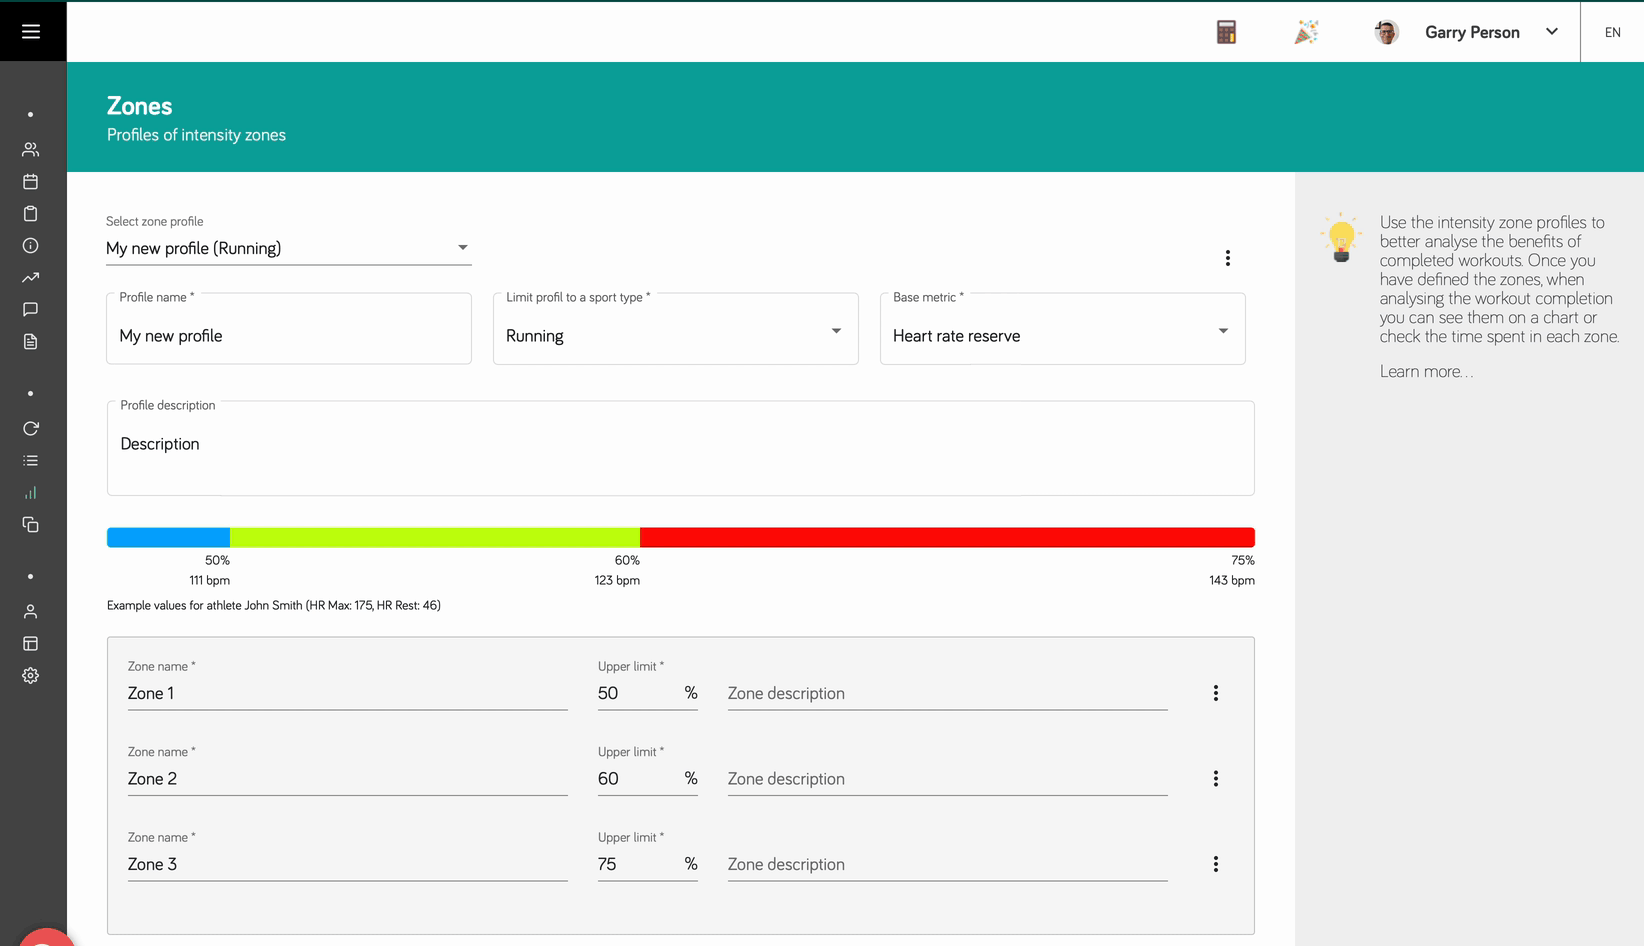Open the profile three-dot options menu
This screenshot has width=1645, height=946.
tap(1227, 258)
